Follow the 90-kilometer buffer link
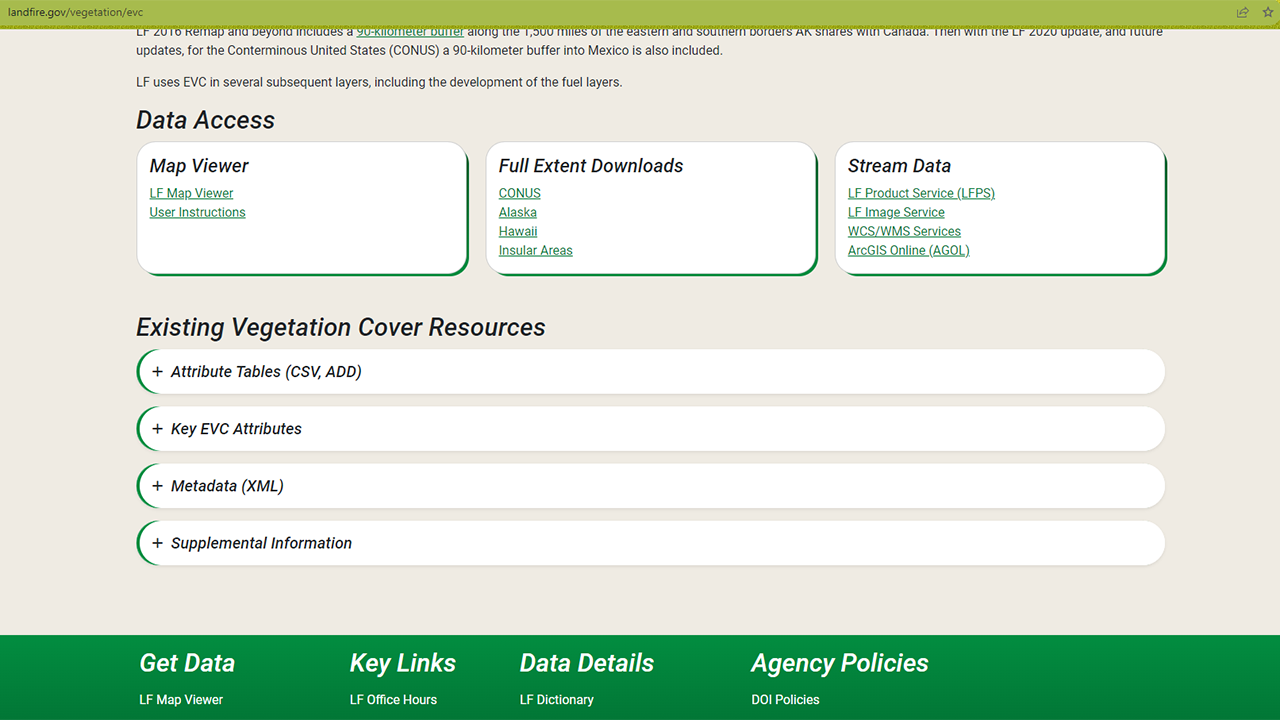The width and height of the screenshot is (1280, 720). pyautogui.click(x=410, y=31)
